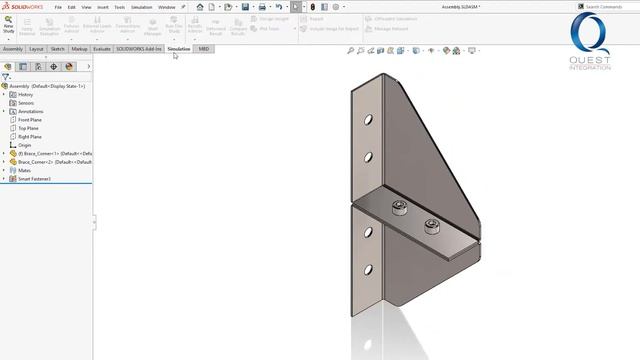This screenshot has width=640, height=360.
Task: Open the Edit menu
Action: (x=71, y=7)
